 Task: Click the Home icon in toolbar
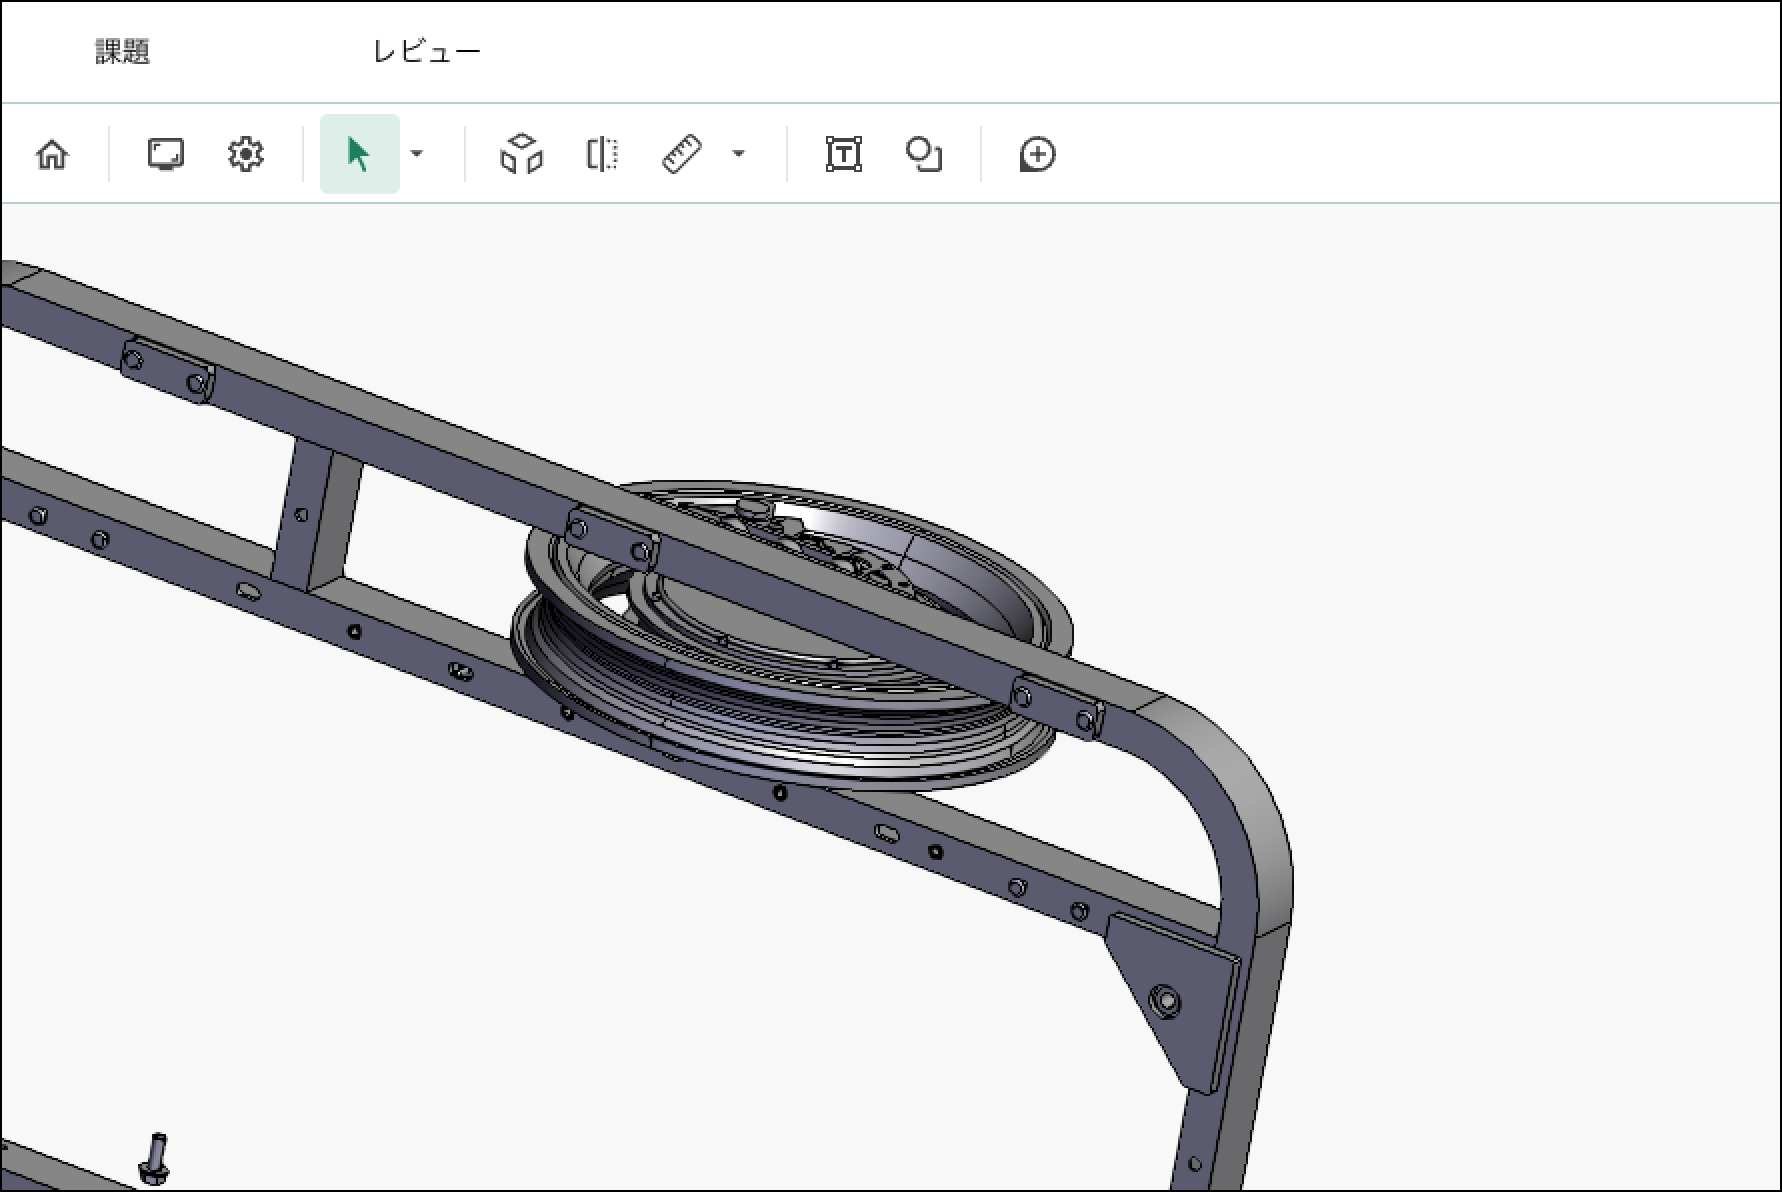click(52, 155)
